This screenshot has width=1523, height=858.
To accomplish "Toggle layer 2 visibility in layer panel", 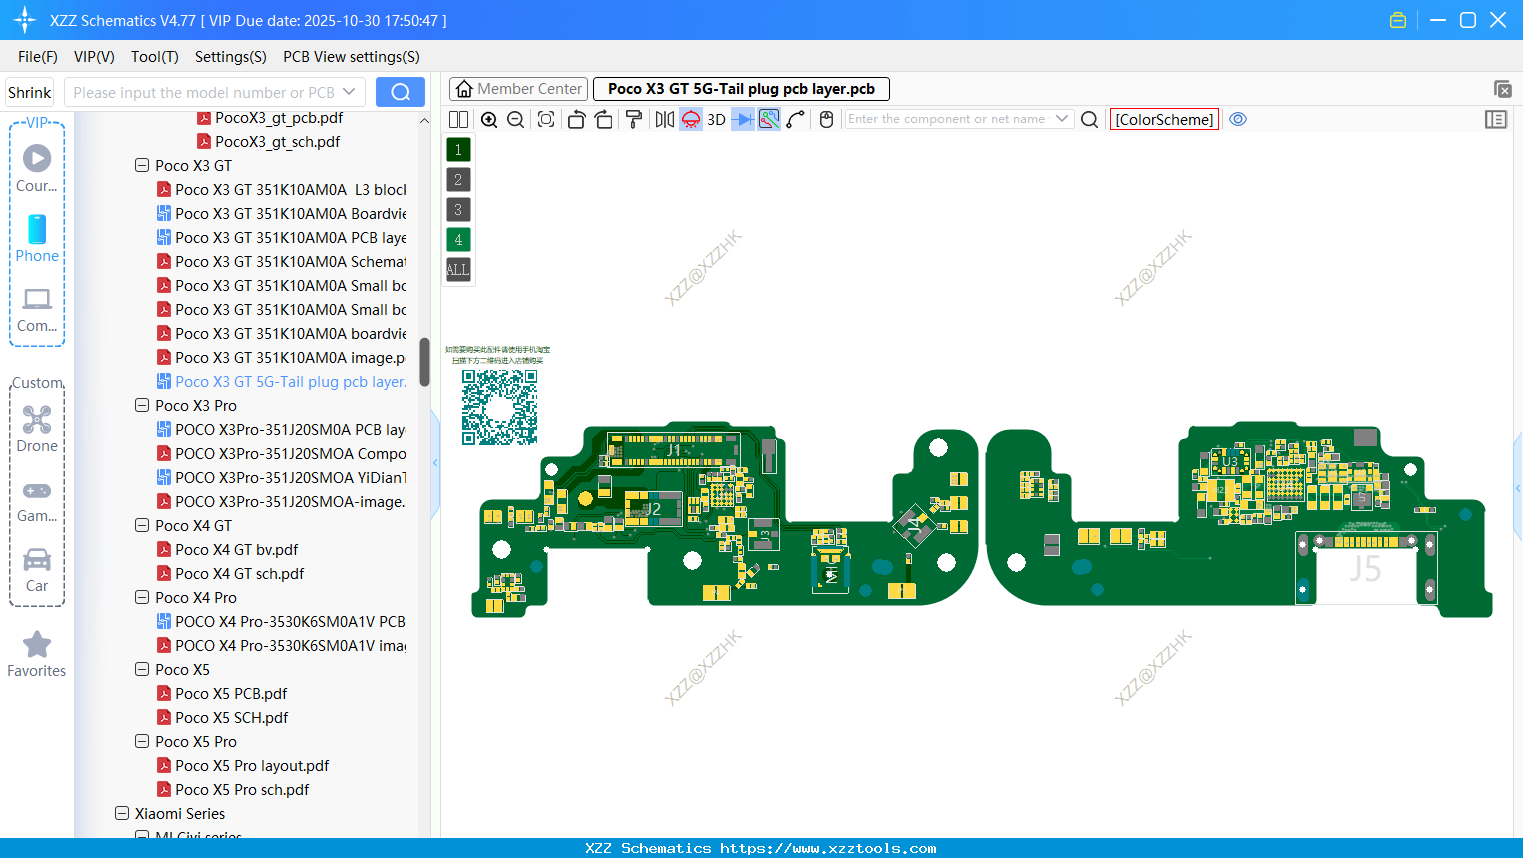I will pos(458,179).
